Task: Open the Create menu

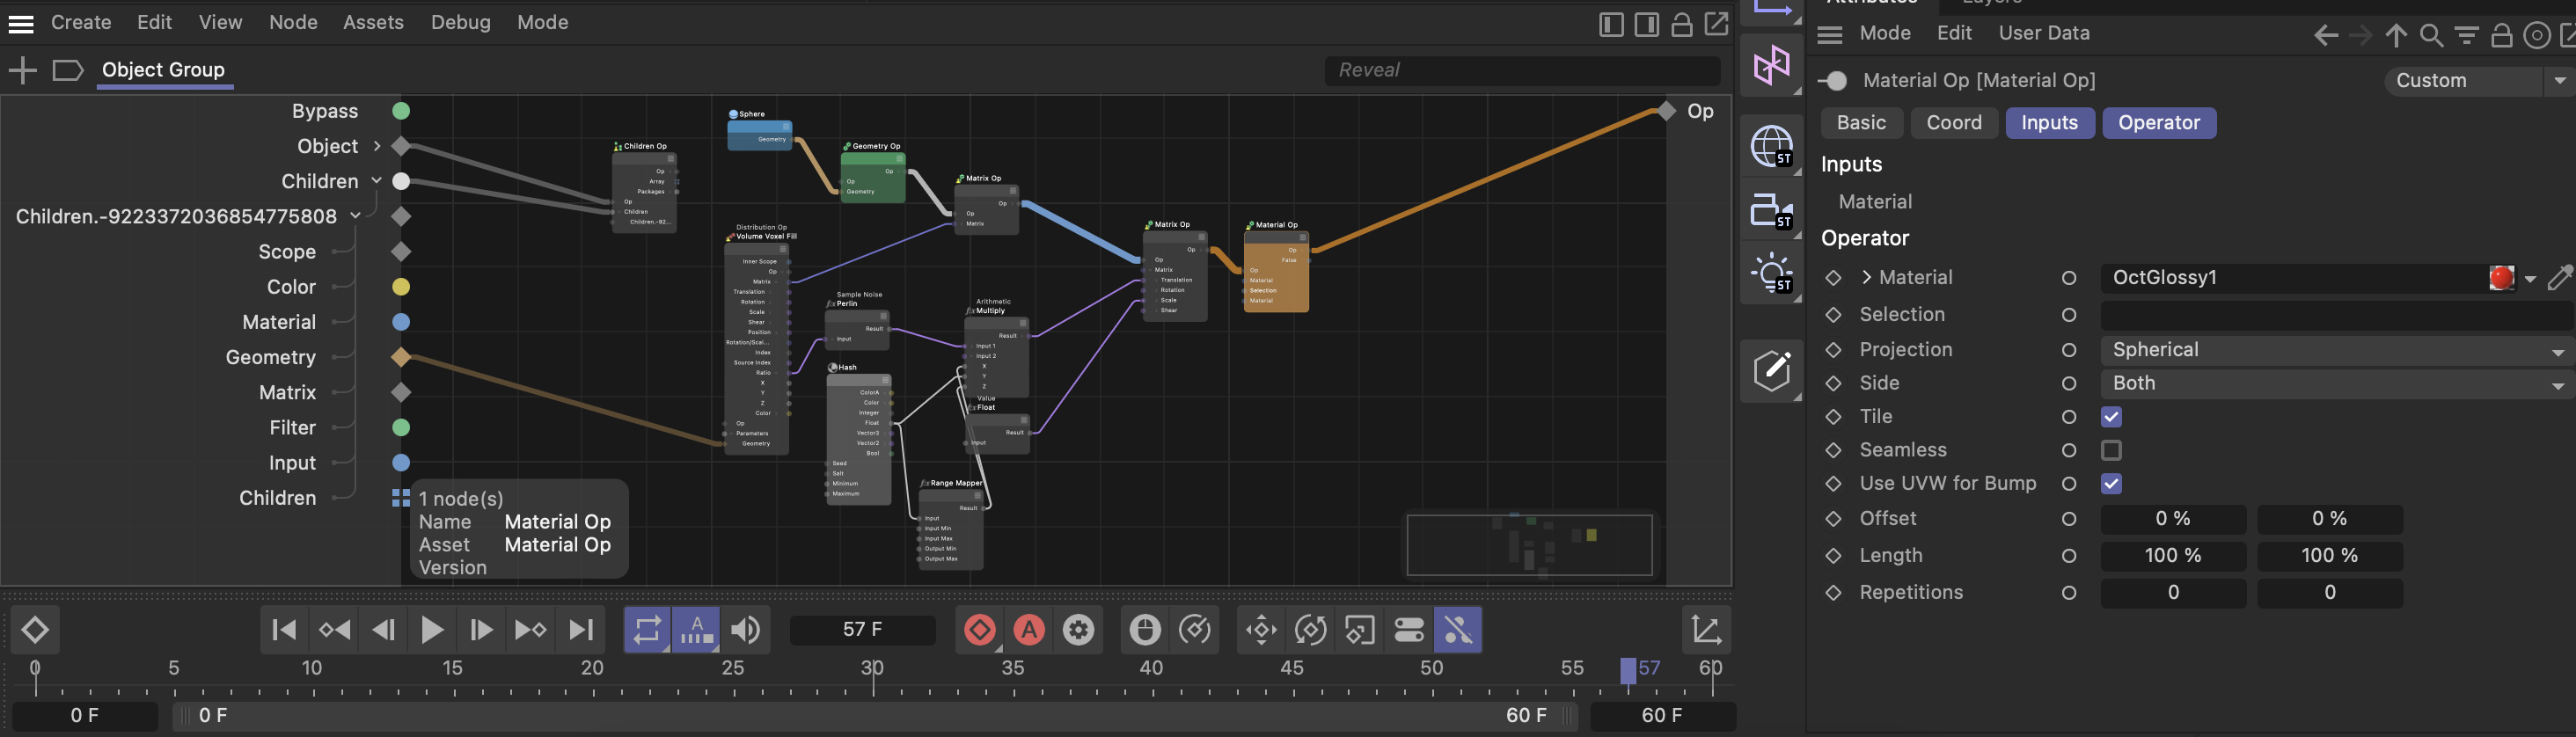Action: click(x=81, y=23)
